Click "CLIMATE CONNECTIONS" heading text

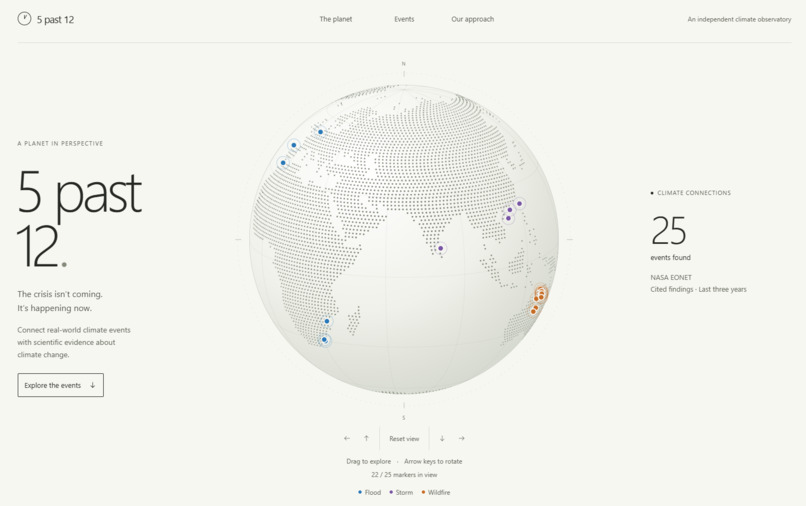point(694,193)
